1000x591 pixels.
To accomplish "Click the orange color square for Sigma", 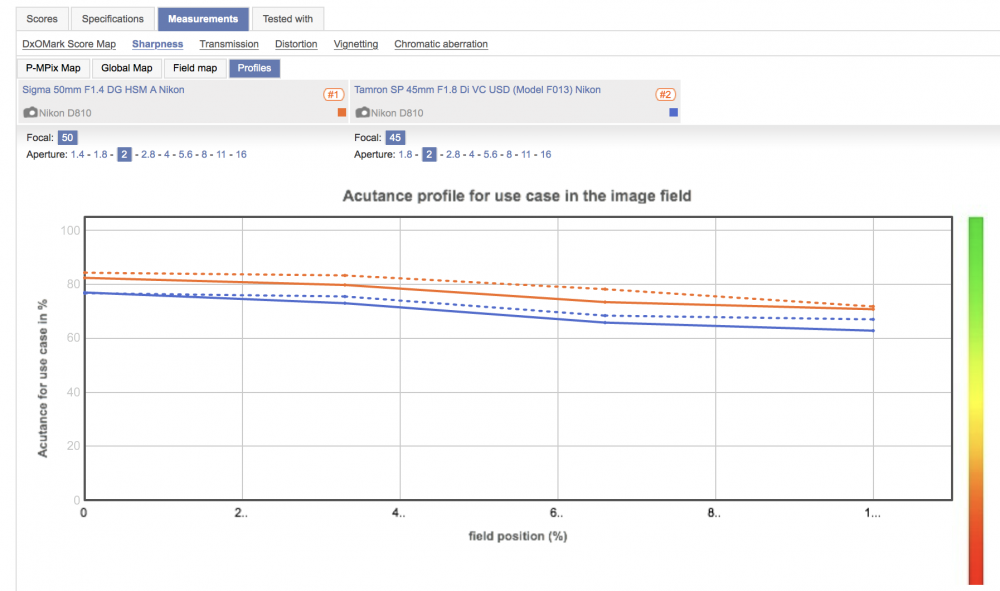I will click(342, 112).
